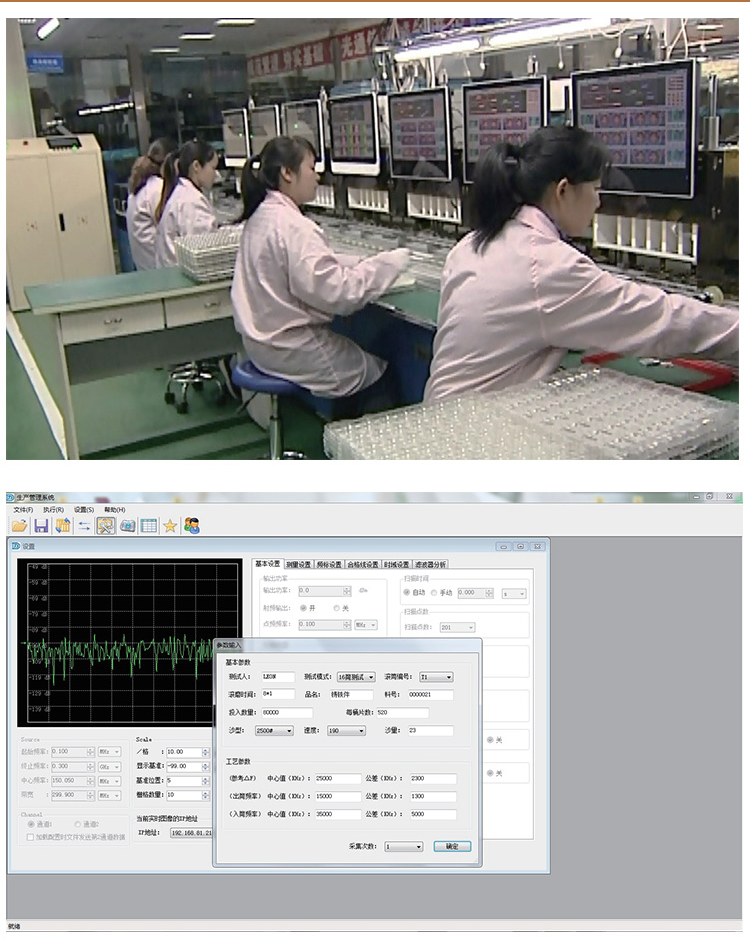This screenshot has width=750, height=950.
Task: Click the table grid toolbar icon
Action: tap(148, 525)
